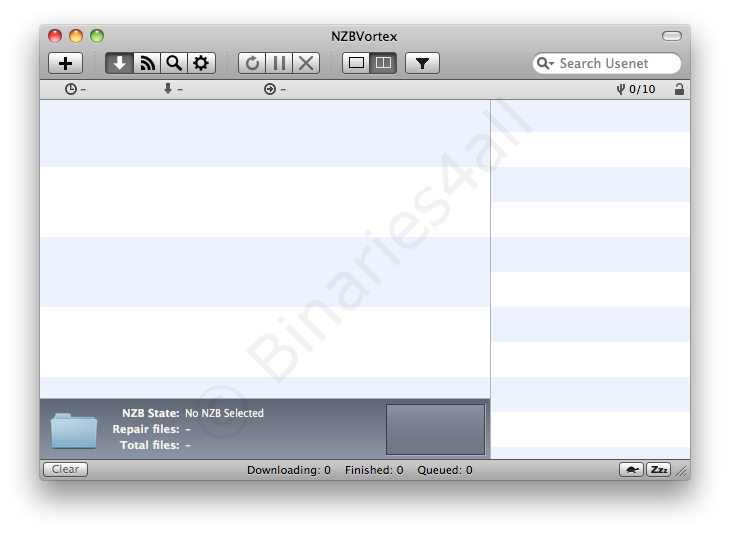Image resolution: width=730 pixels, height=535 pixels.
Task: Click the Finished: 0 status text
Action: 374,470
